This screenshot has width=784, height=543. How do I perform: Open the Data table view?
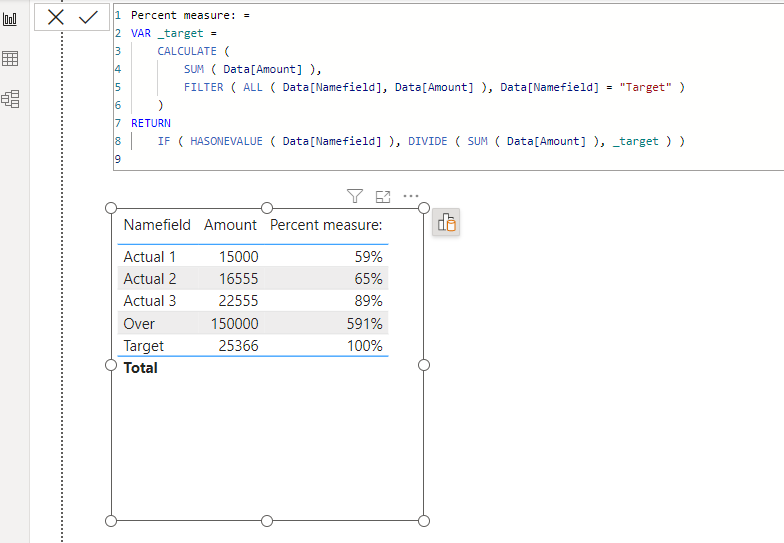(10, 58)
